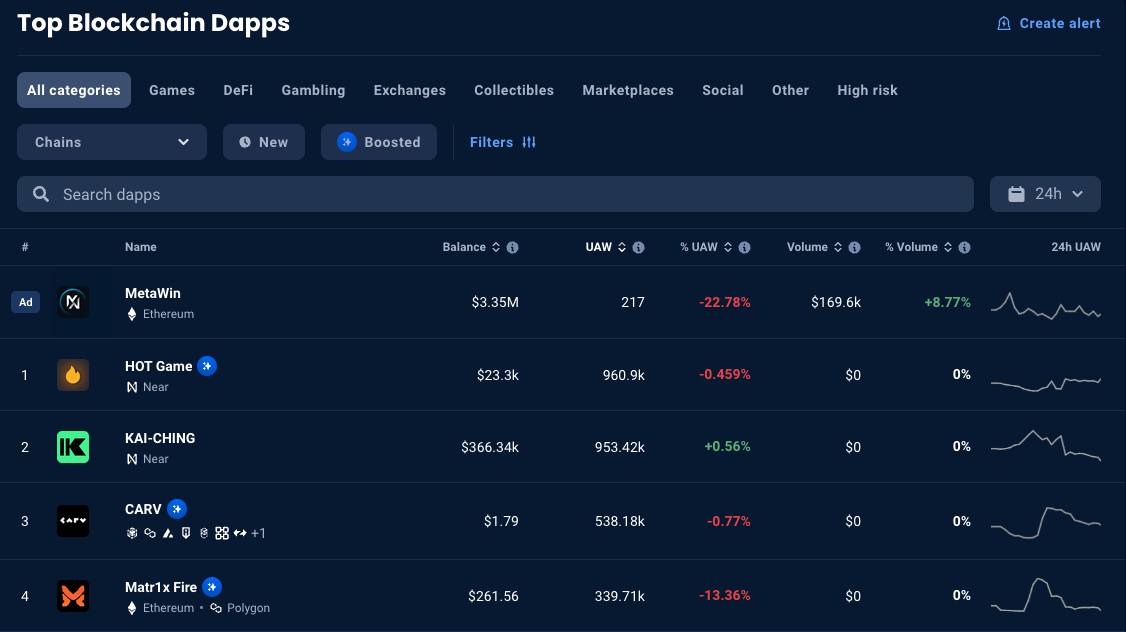
Task: Open the Filters panel
Action: [503, 142]
